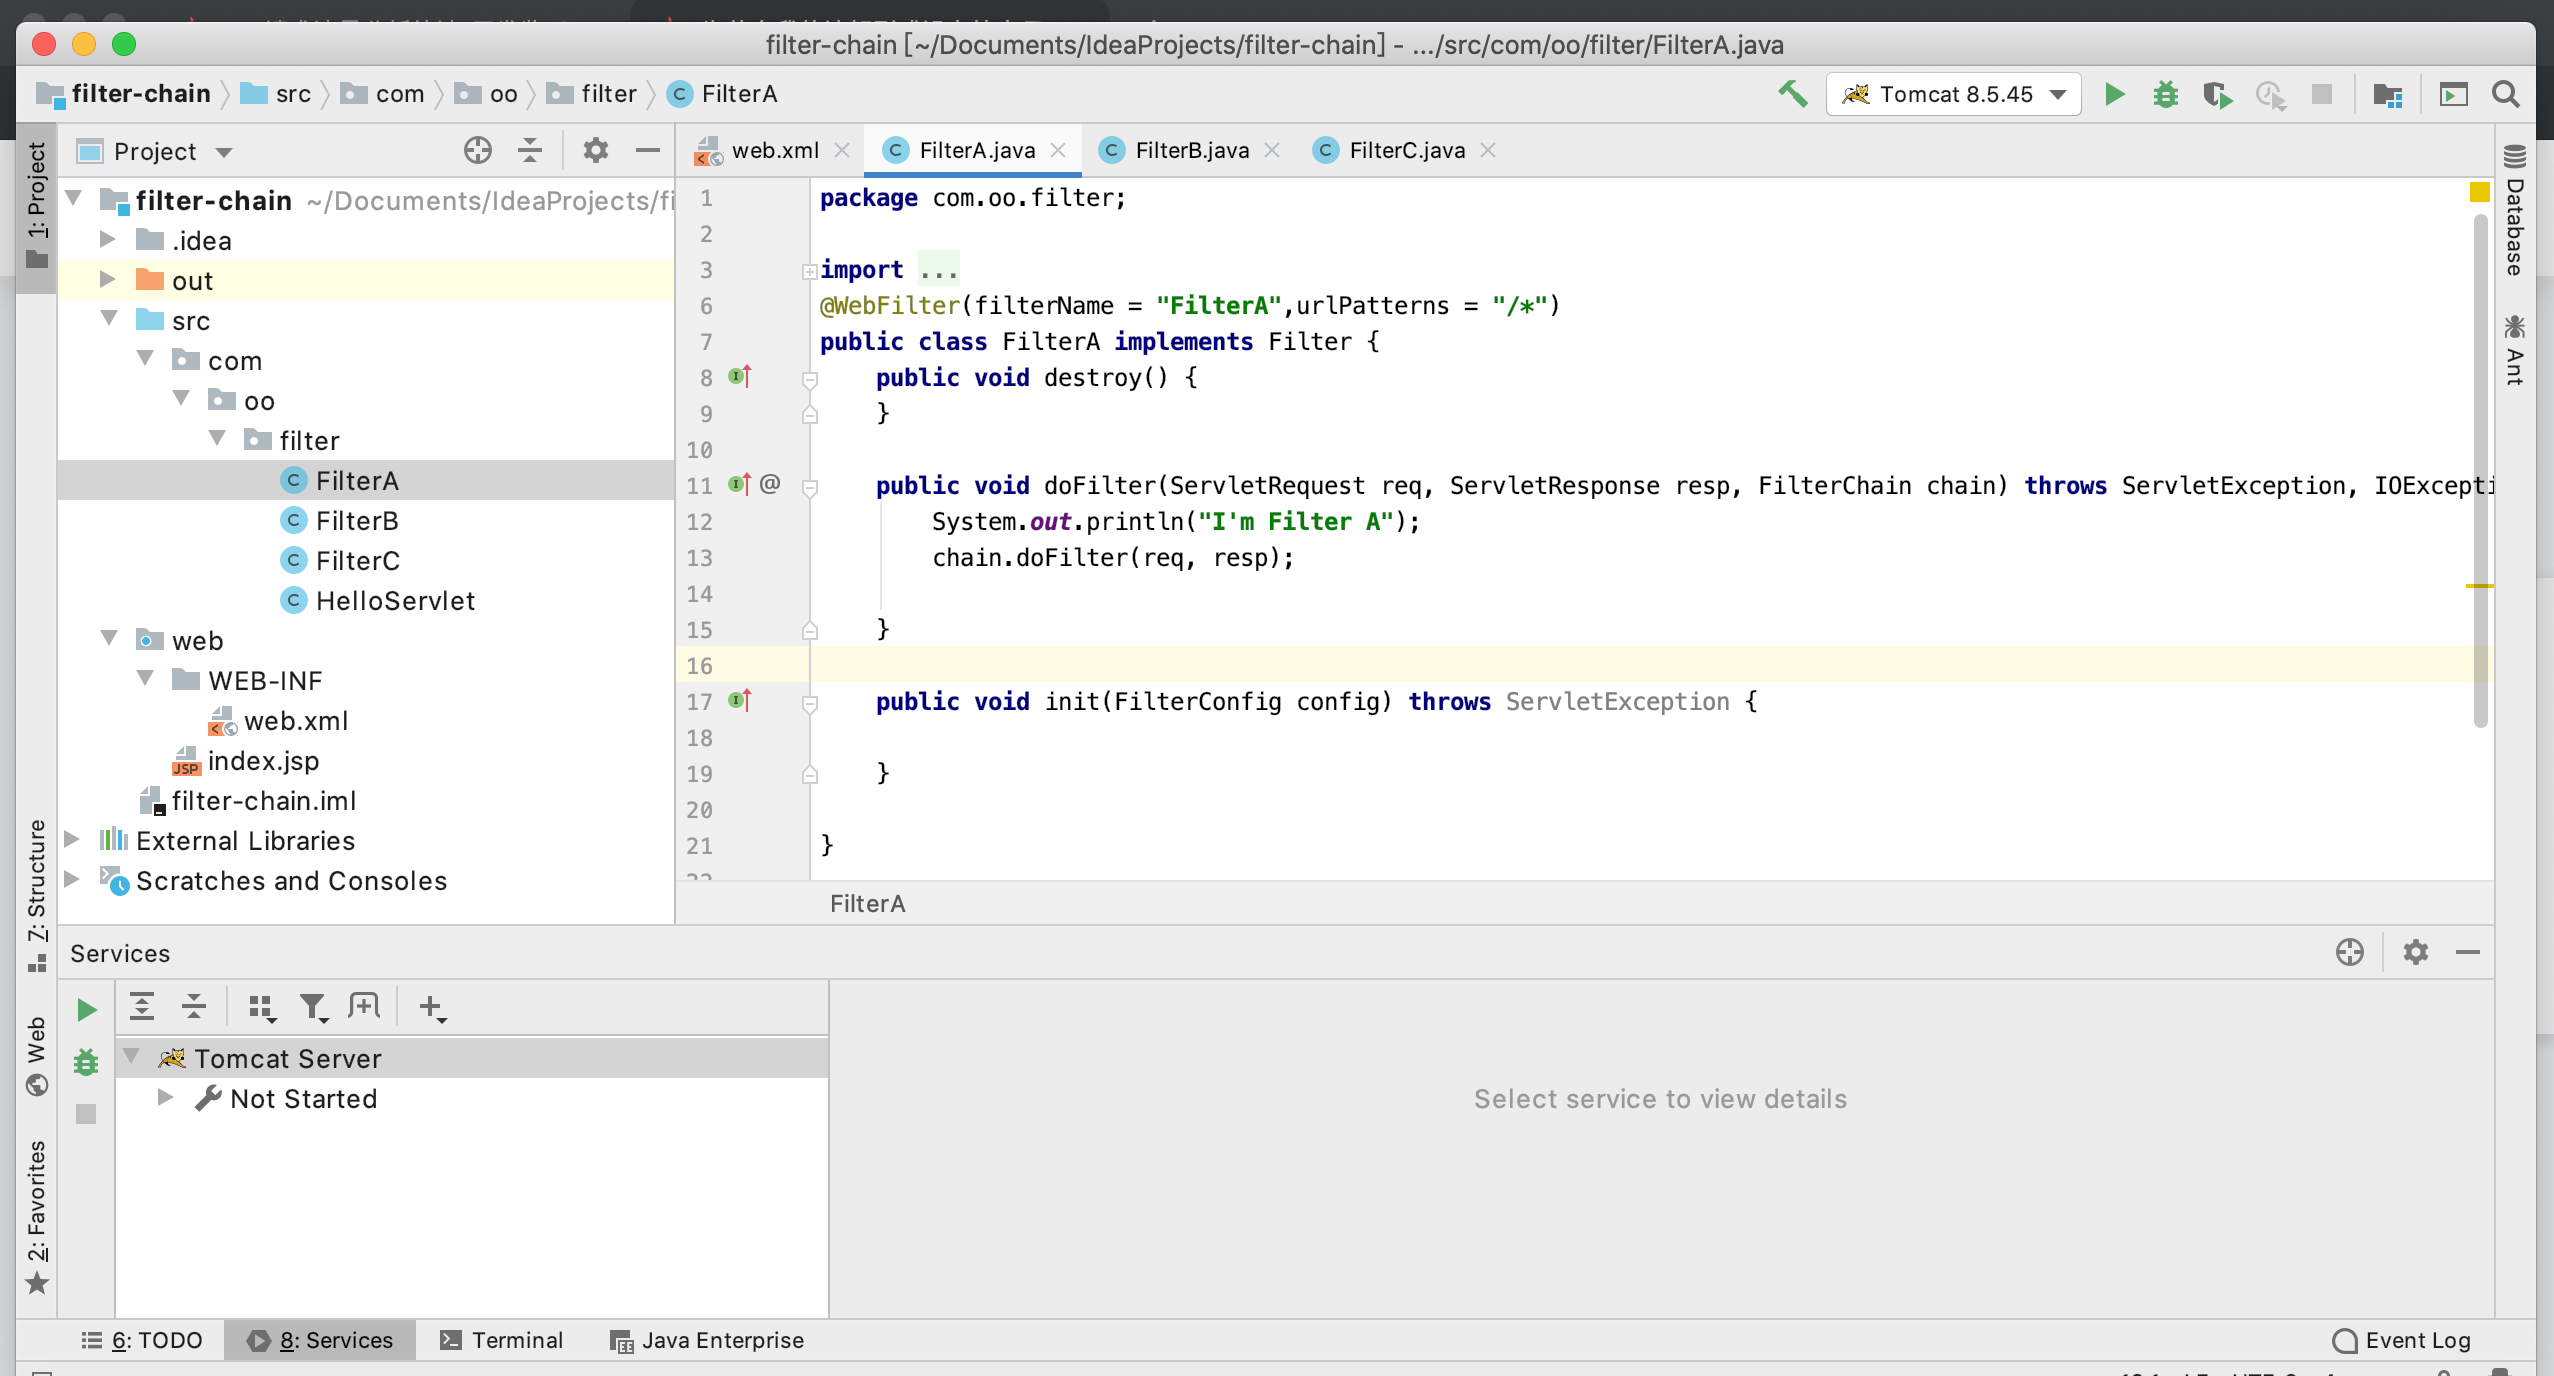Open Group By options in Services toolbar
This screenshot has height=1376, width=2554.
coord(262,1007)
